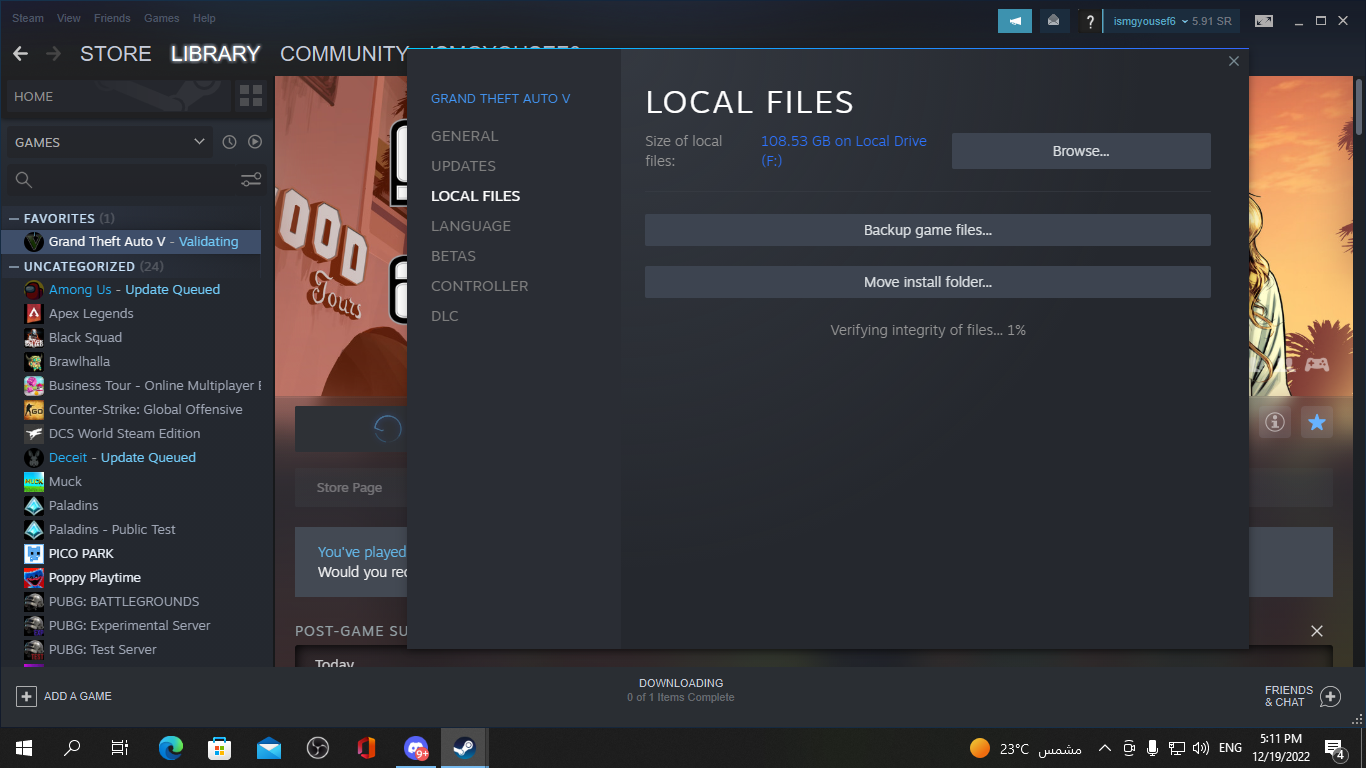Select DLC in properties sidebar

pos(445,316)
